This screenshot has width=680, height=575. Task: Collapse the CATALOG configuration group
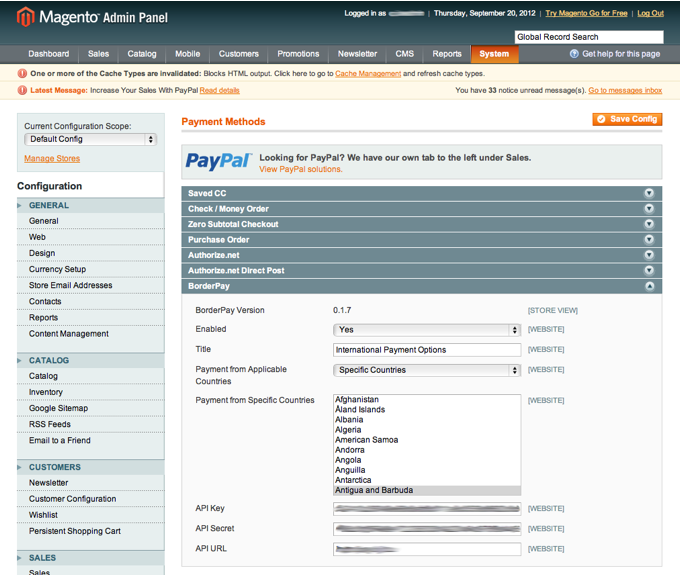click(91, 360)
